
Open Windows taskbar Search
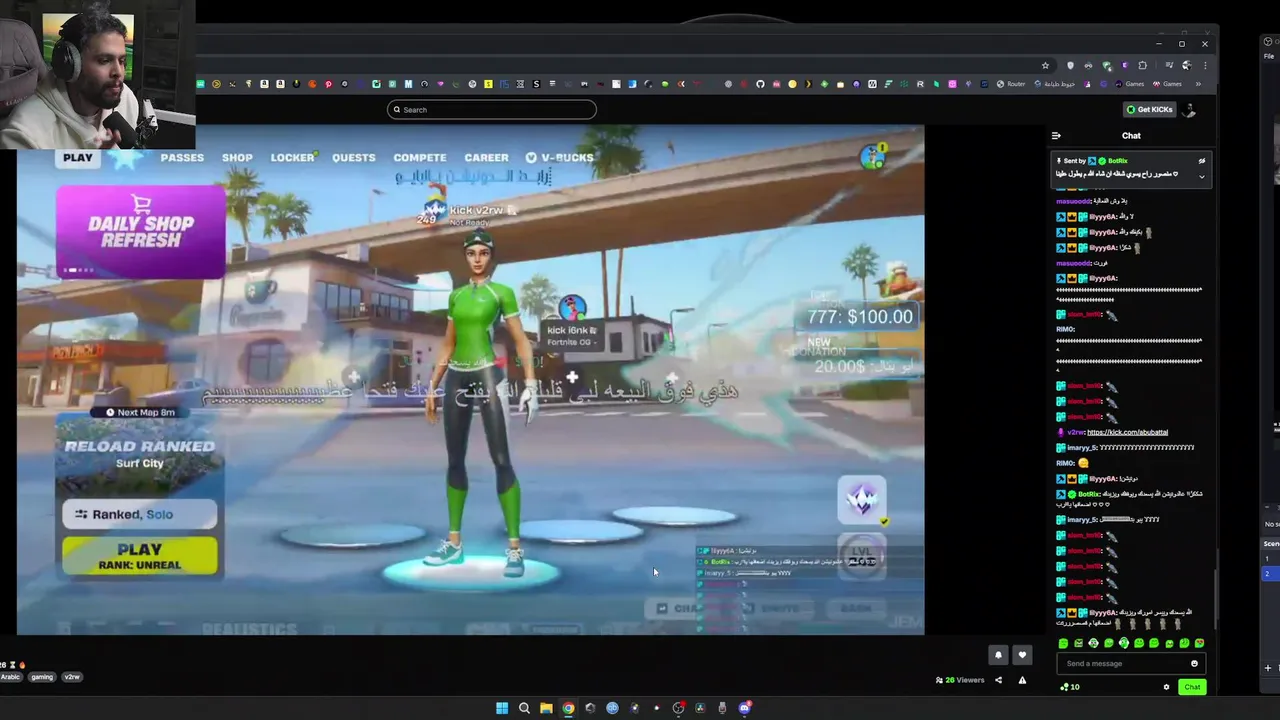coord(524,708)
